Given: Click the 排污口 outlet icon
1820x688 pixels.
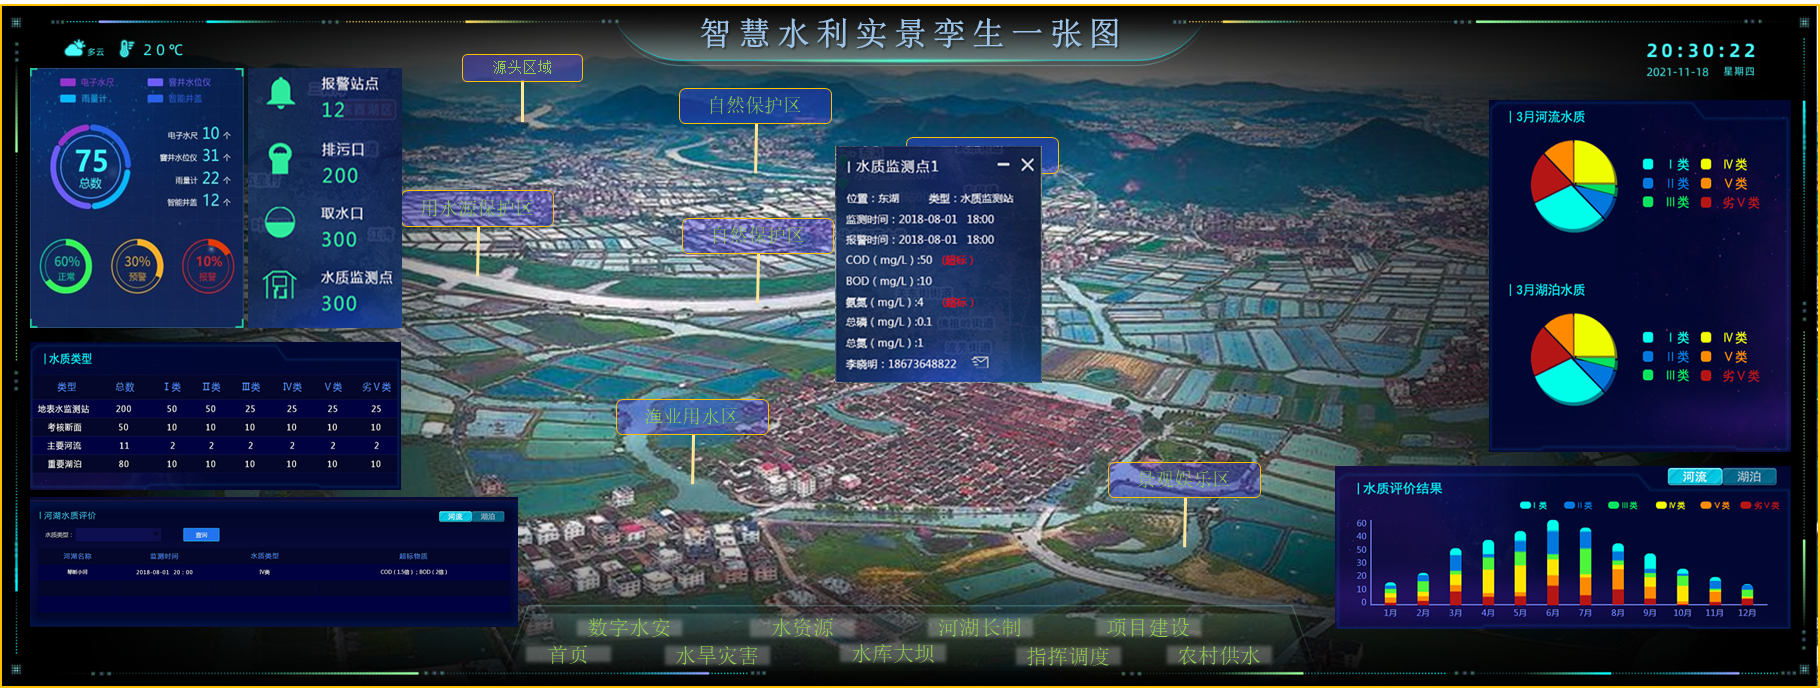Looking at the screenshot, I should [x=280, y=158].
